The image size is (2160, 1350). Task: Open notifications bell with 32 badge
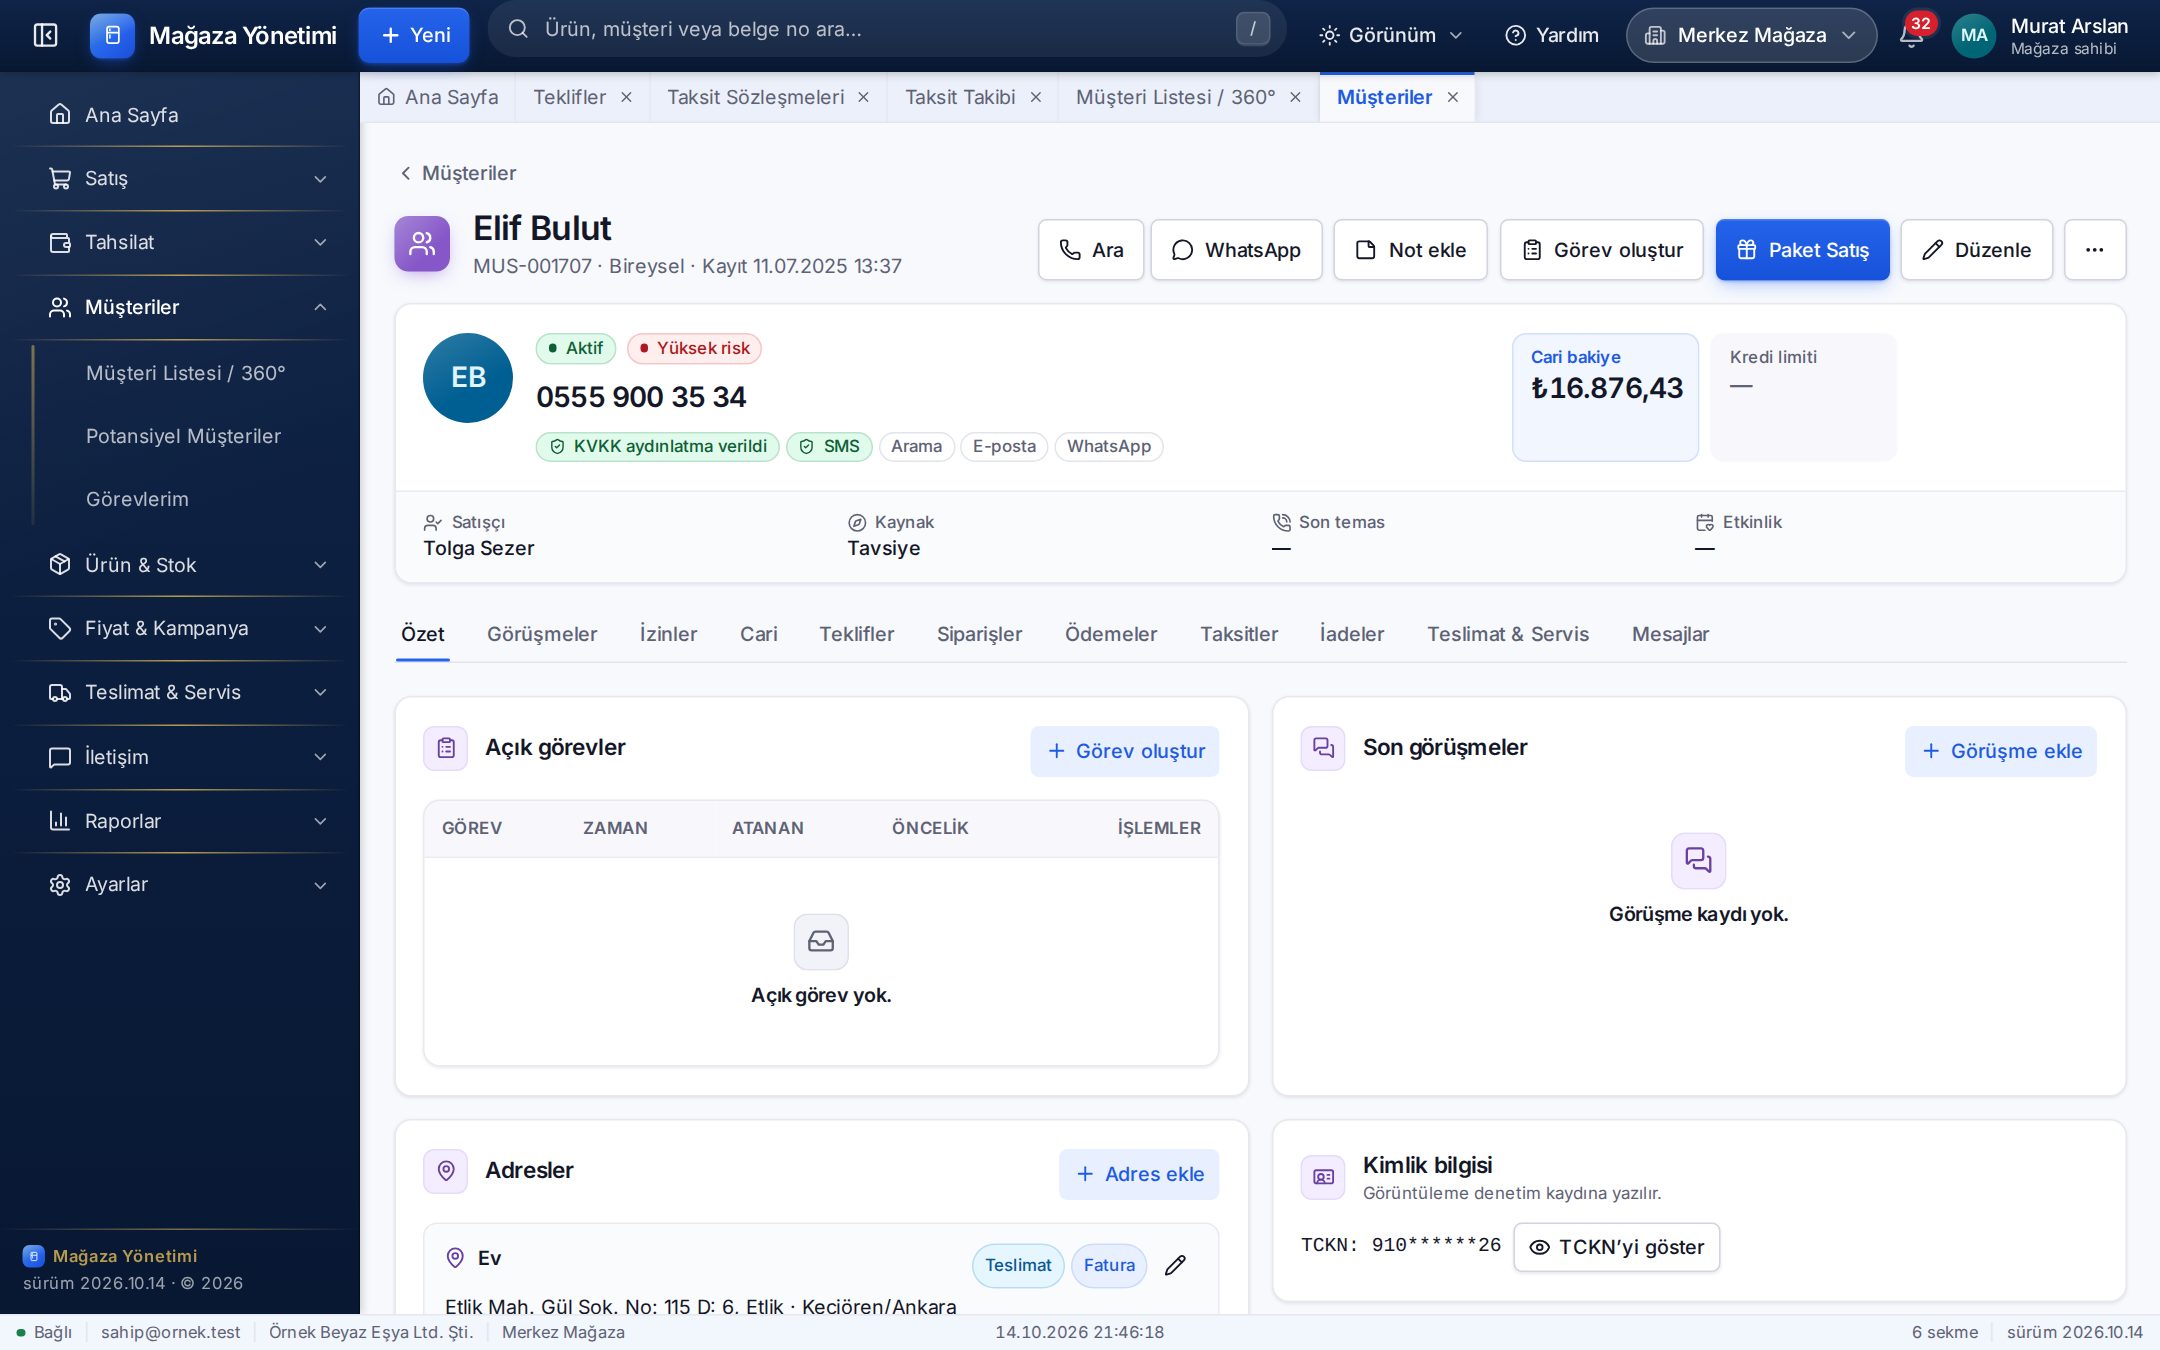coord(1911,35)
